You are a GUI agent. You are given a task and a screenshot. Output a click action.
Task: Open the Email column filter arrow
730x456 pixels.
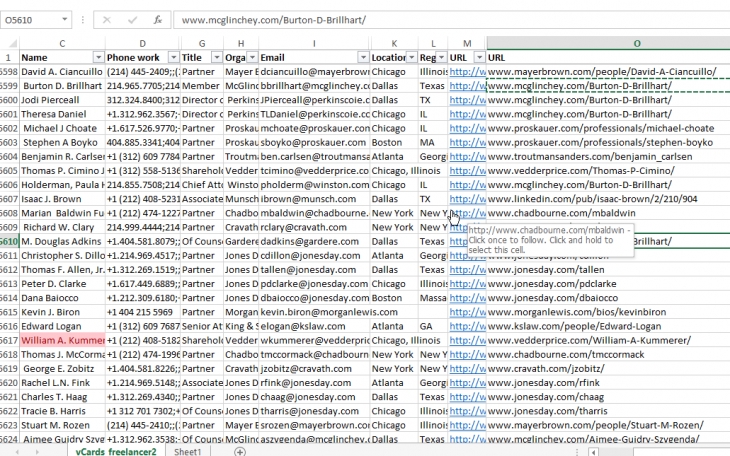point(363,58)
